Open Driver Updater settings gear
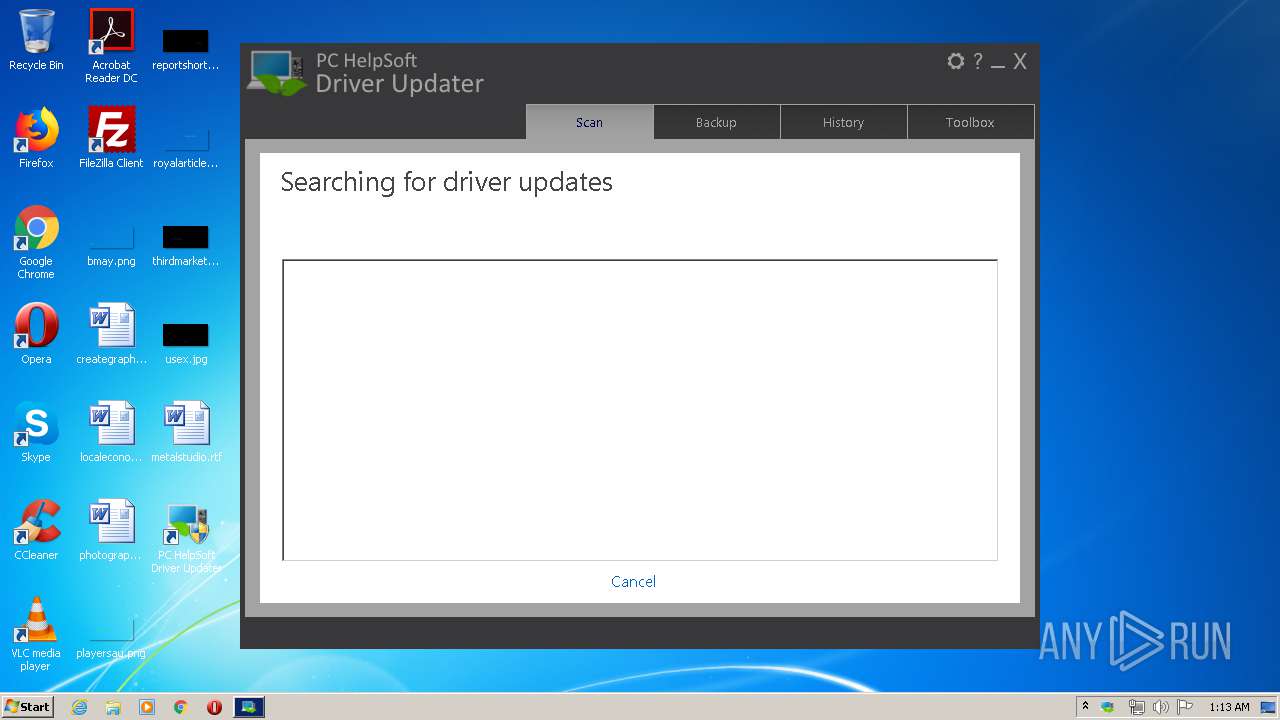 point(955,61)
